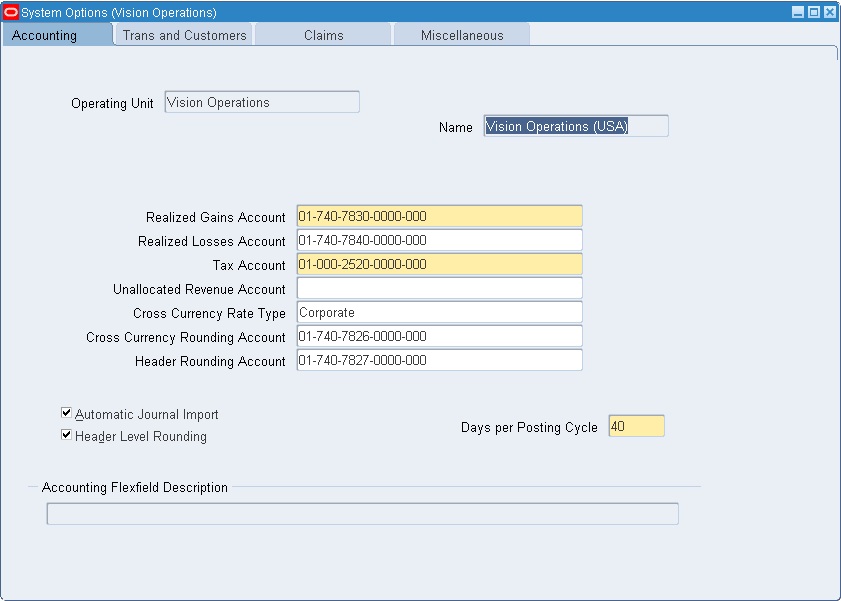Click the Accounting Flexfield Description heading
841x601 pixels.
point(135,487)
